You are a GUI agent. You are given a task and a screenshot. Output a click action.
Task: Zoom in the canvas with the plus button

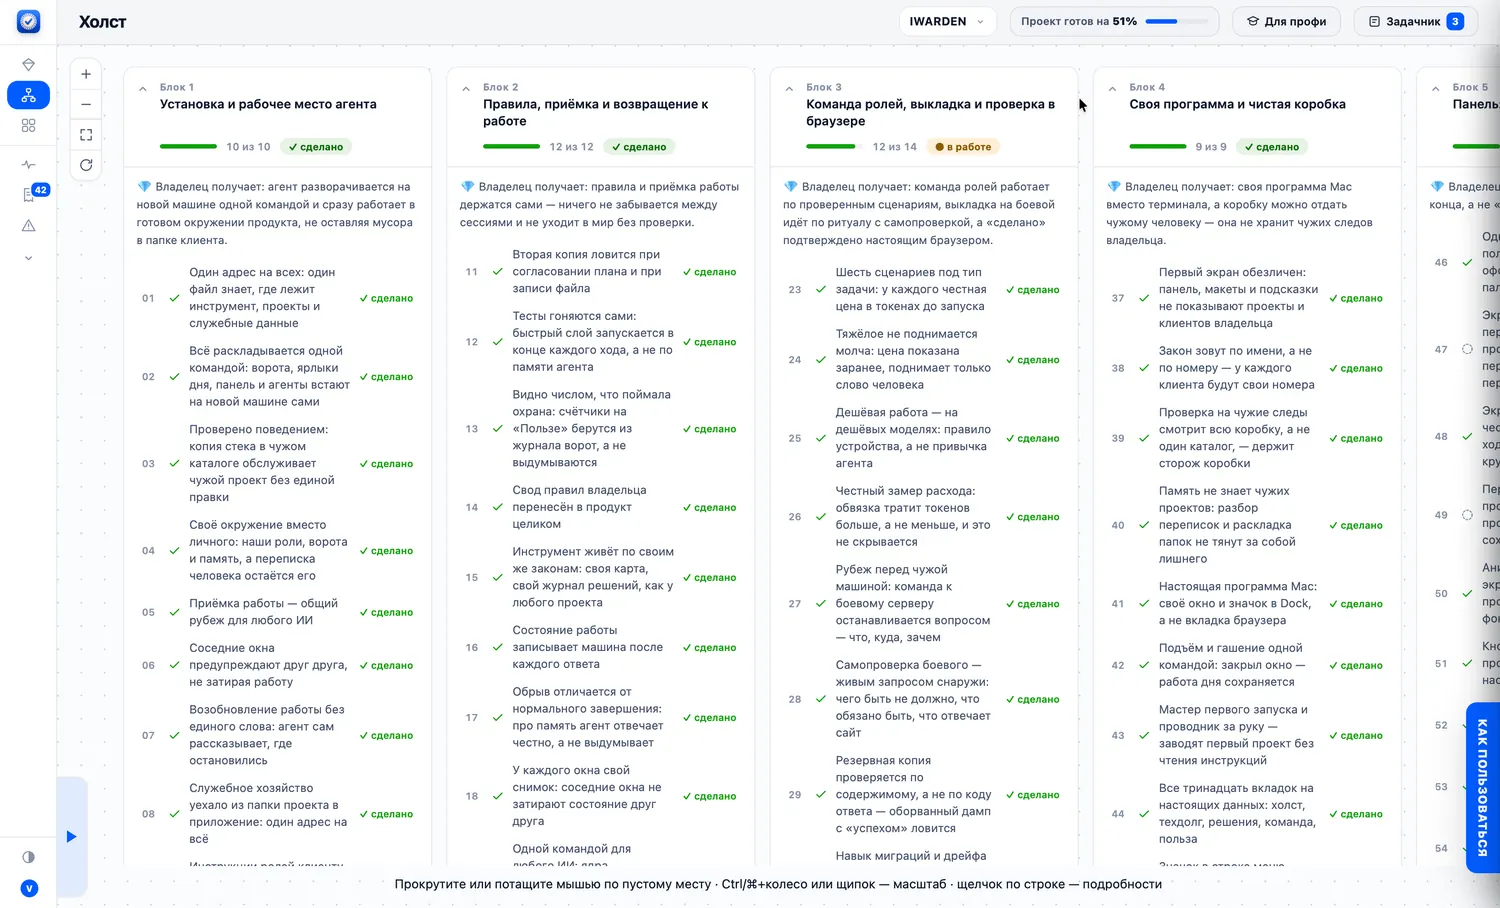86,74
